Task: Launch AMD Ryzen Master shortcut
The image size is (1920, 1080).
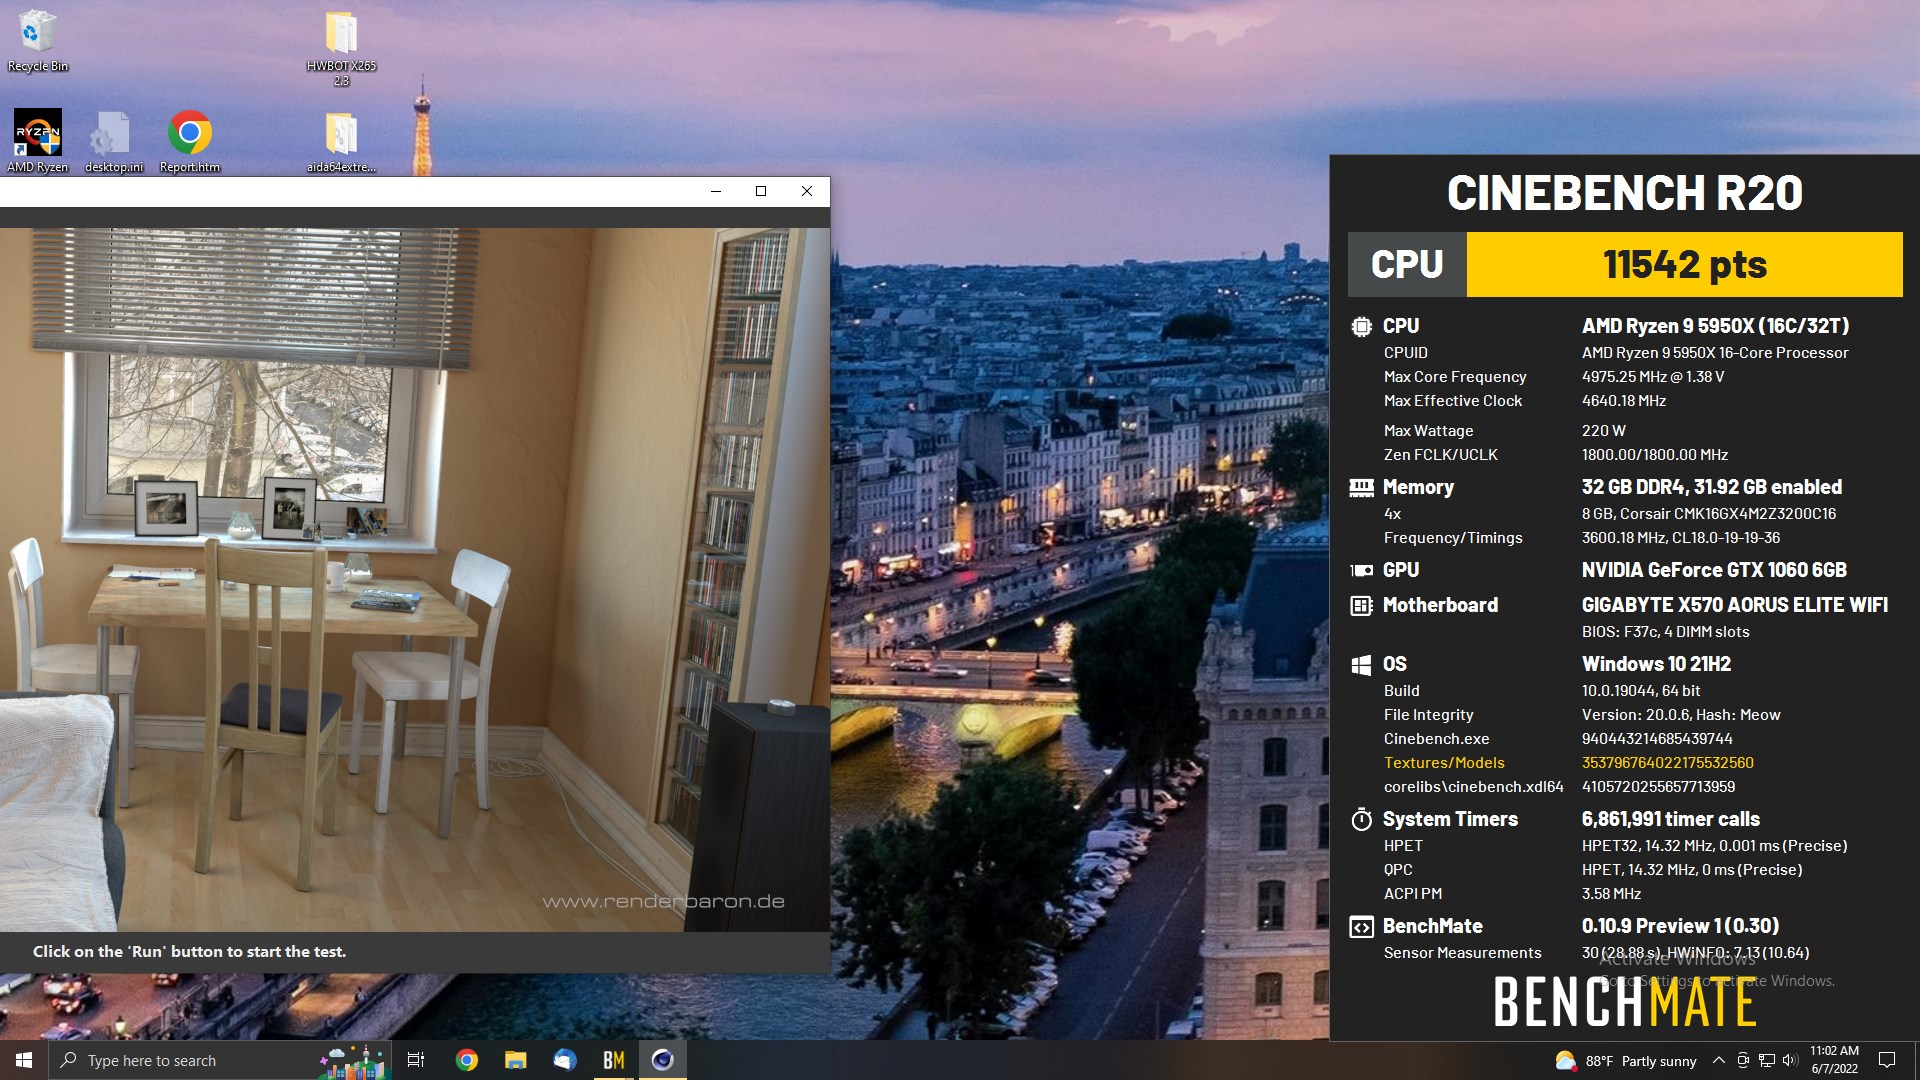Action: click(38, 140)
